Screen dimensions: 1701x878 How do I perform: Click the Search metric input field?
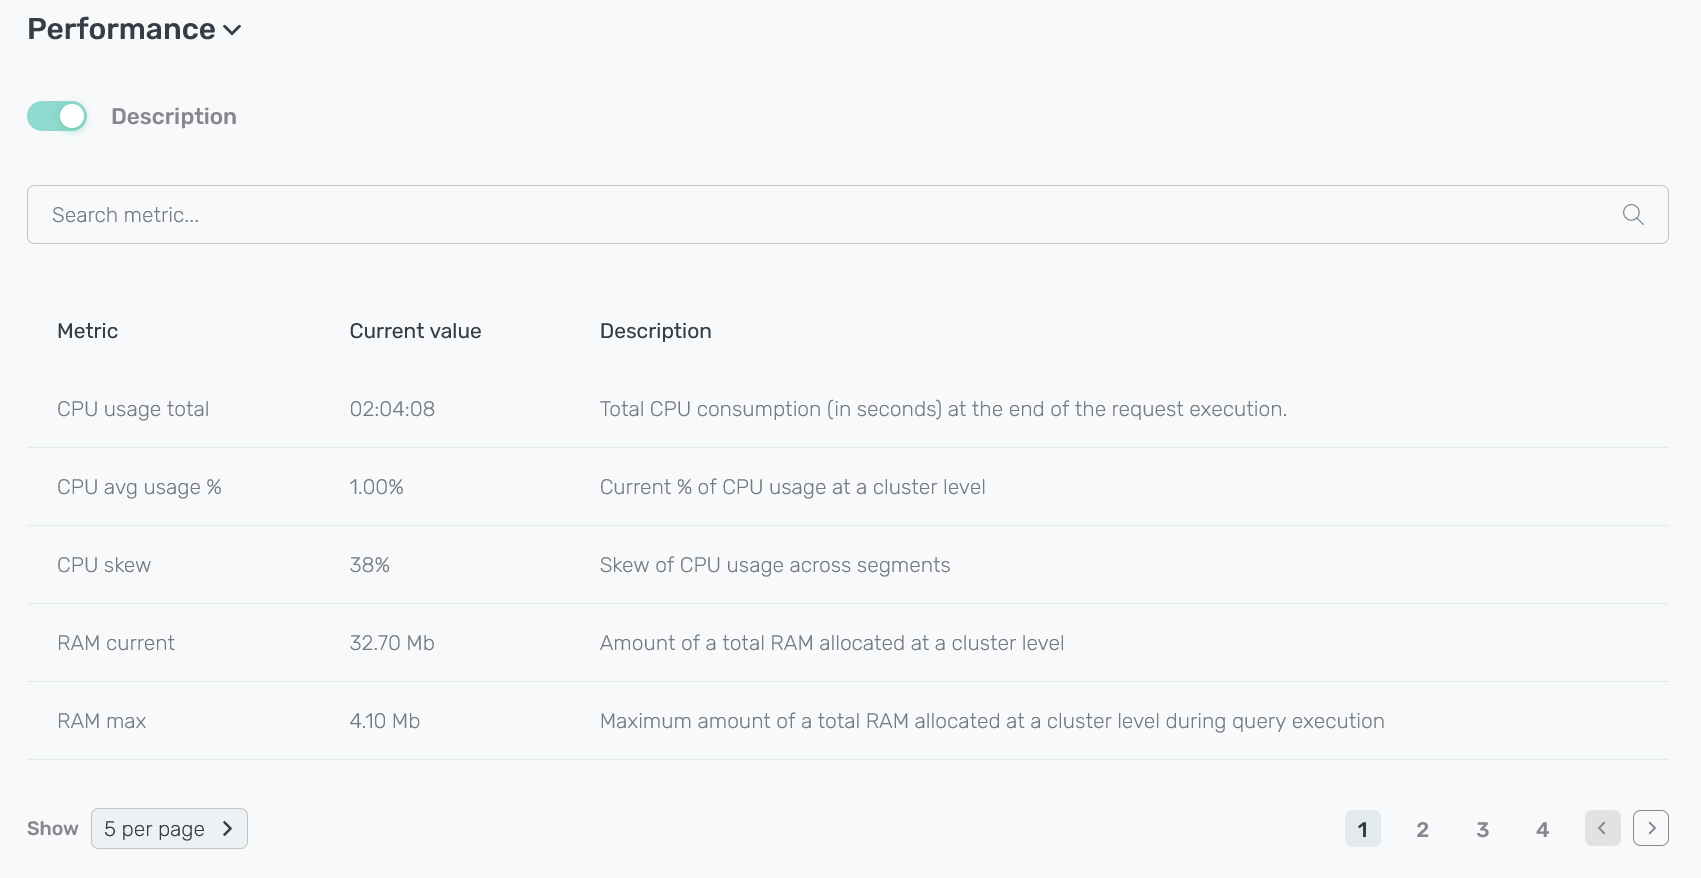point(820,215)
